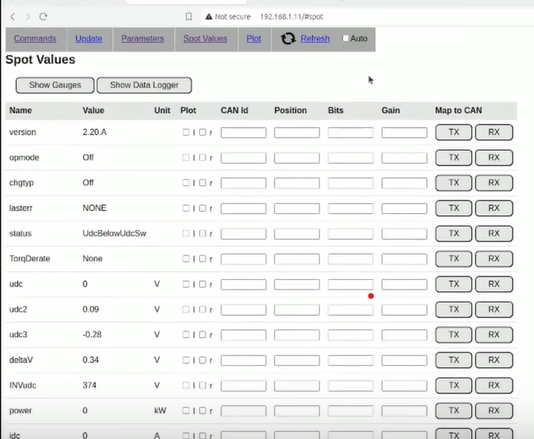
Task: Tick the left plot checkbox for opmode
Action: coord(186,157)
